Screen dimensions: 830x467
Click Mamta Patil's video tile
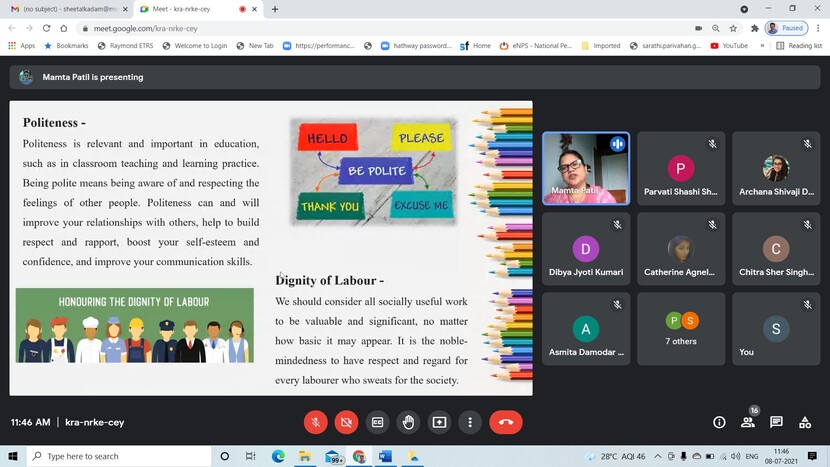(x=585, y=168)
